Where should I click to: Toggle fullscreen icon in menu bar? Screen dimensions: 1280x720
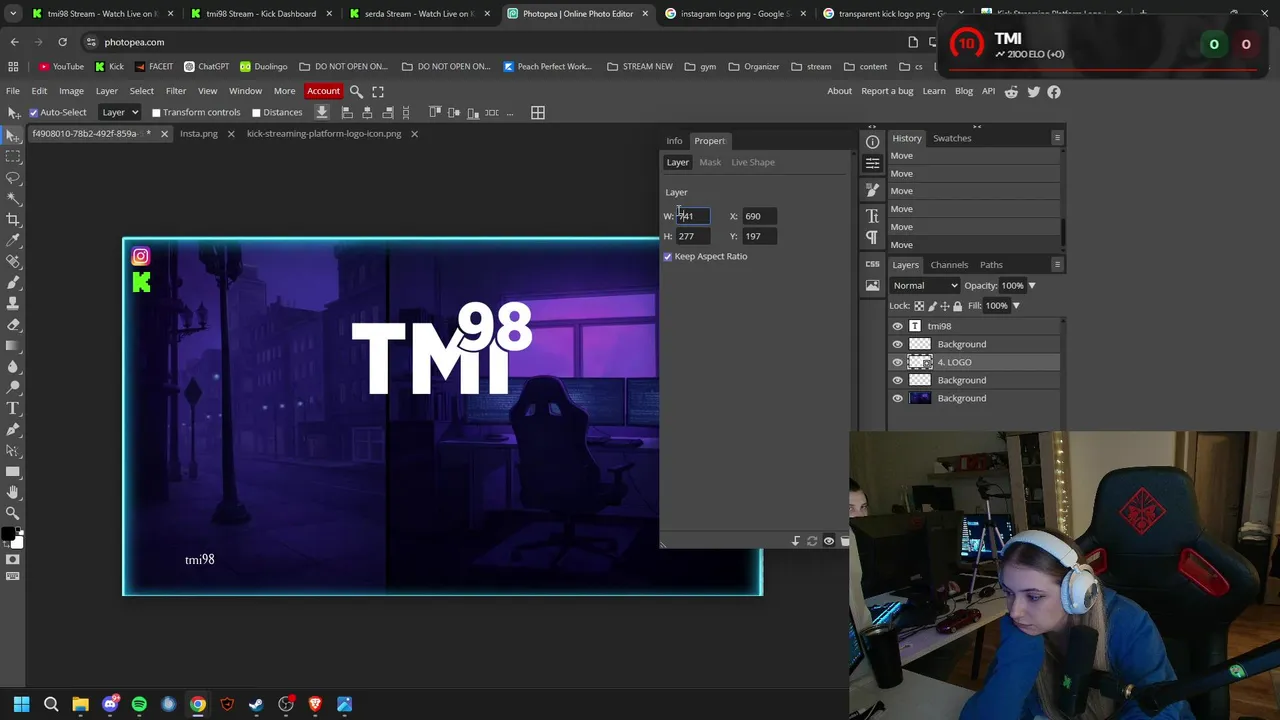(378, 91)
